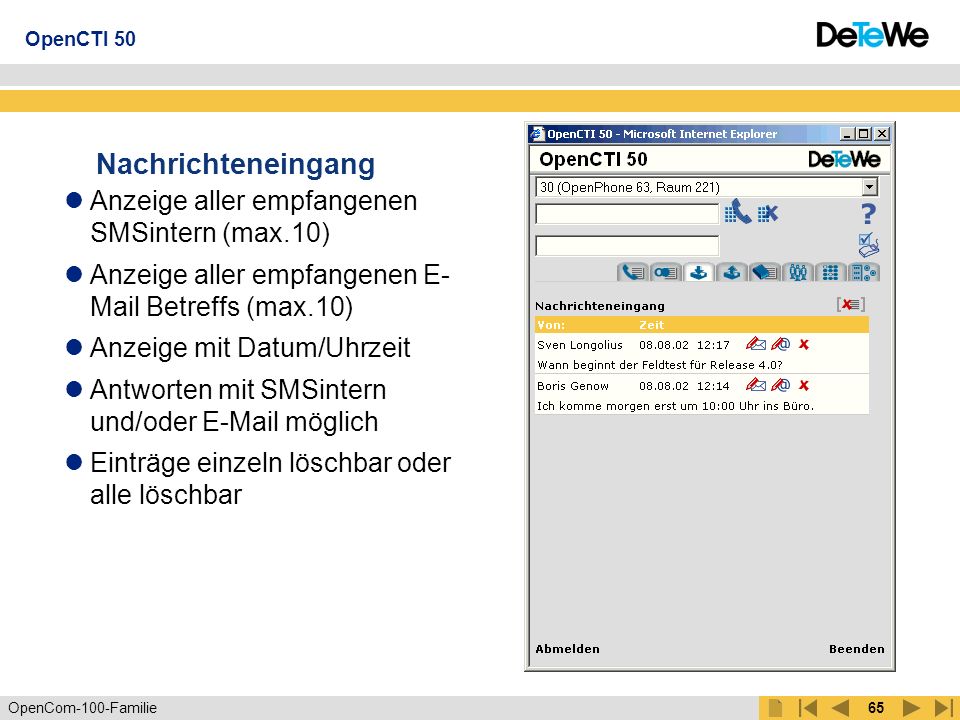960x720 pixels.
Task: Go to the previous slide arrow
Action: (840, 708)
